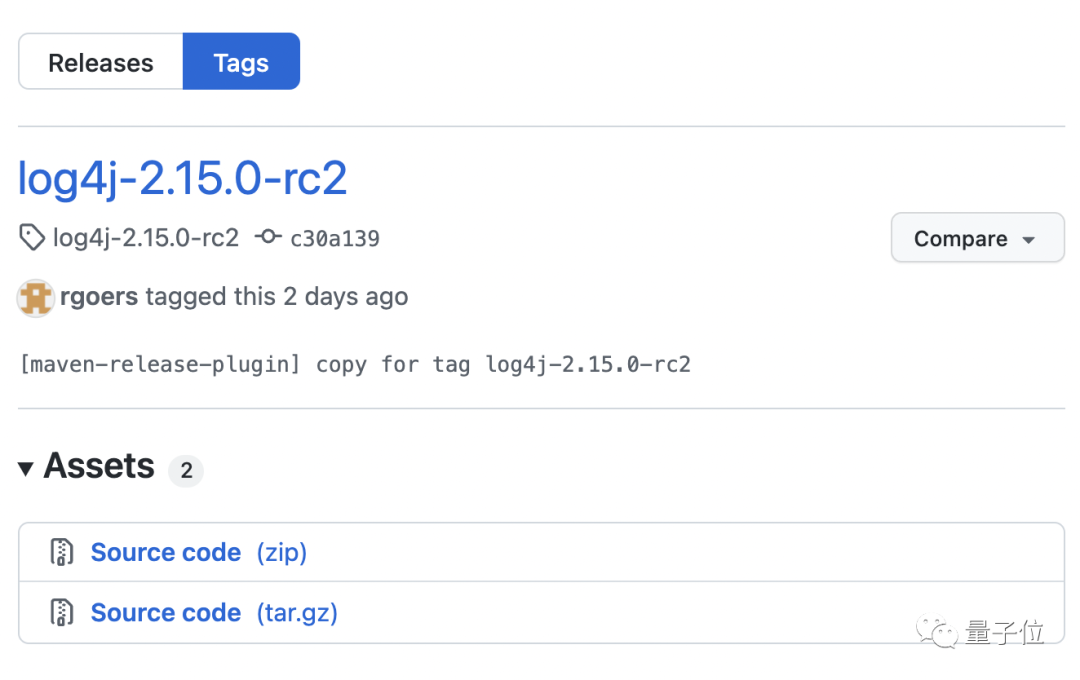Download Source code (zip)

(x=166, y=552)
